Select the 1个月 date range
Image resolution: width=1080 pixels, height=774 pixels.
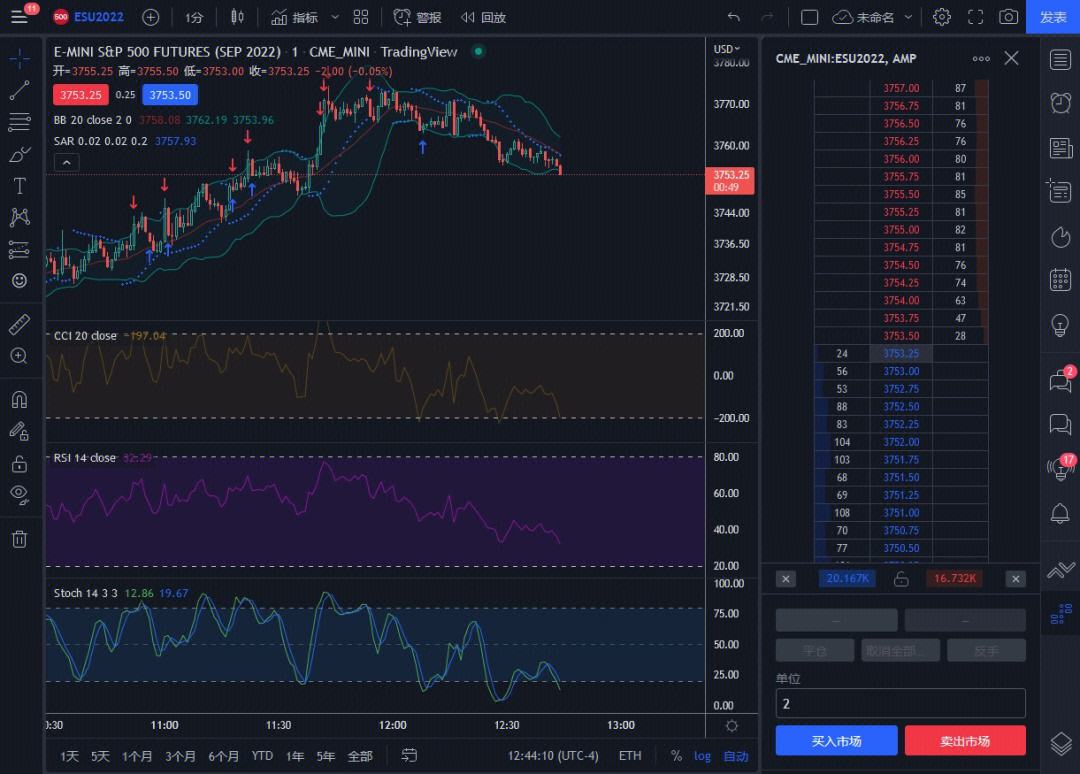coord(137,756)
